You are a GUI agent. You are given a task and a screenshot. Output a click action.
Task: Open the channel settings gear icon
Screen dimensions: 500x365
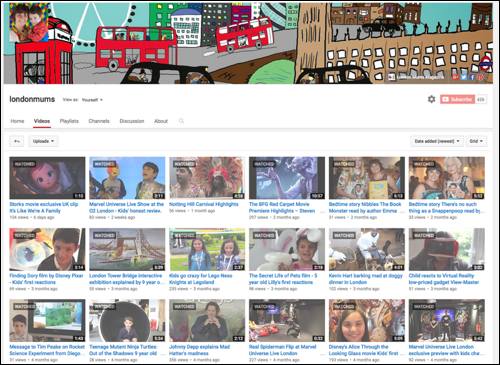pyautogui.click(x=432, y=99)
